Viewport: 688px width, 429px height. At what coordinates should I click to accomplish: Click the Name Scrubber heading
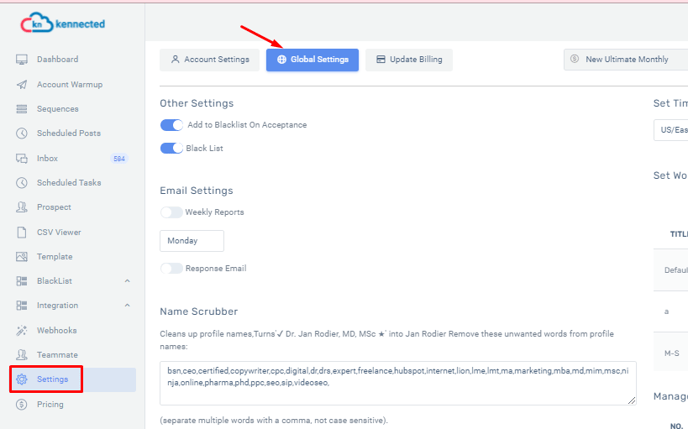click(199, 312)
